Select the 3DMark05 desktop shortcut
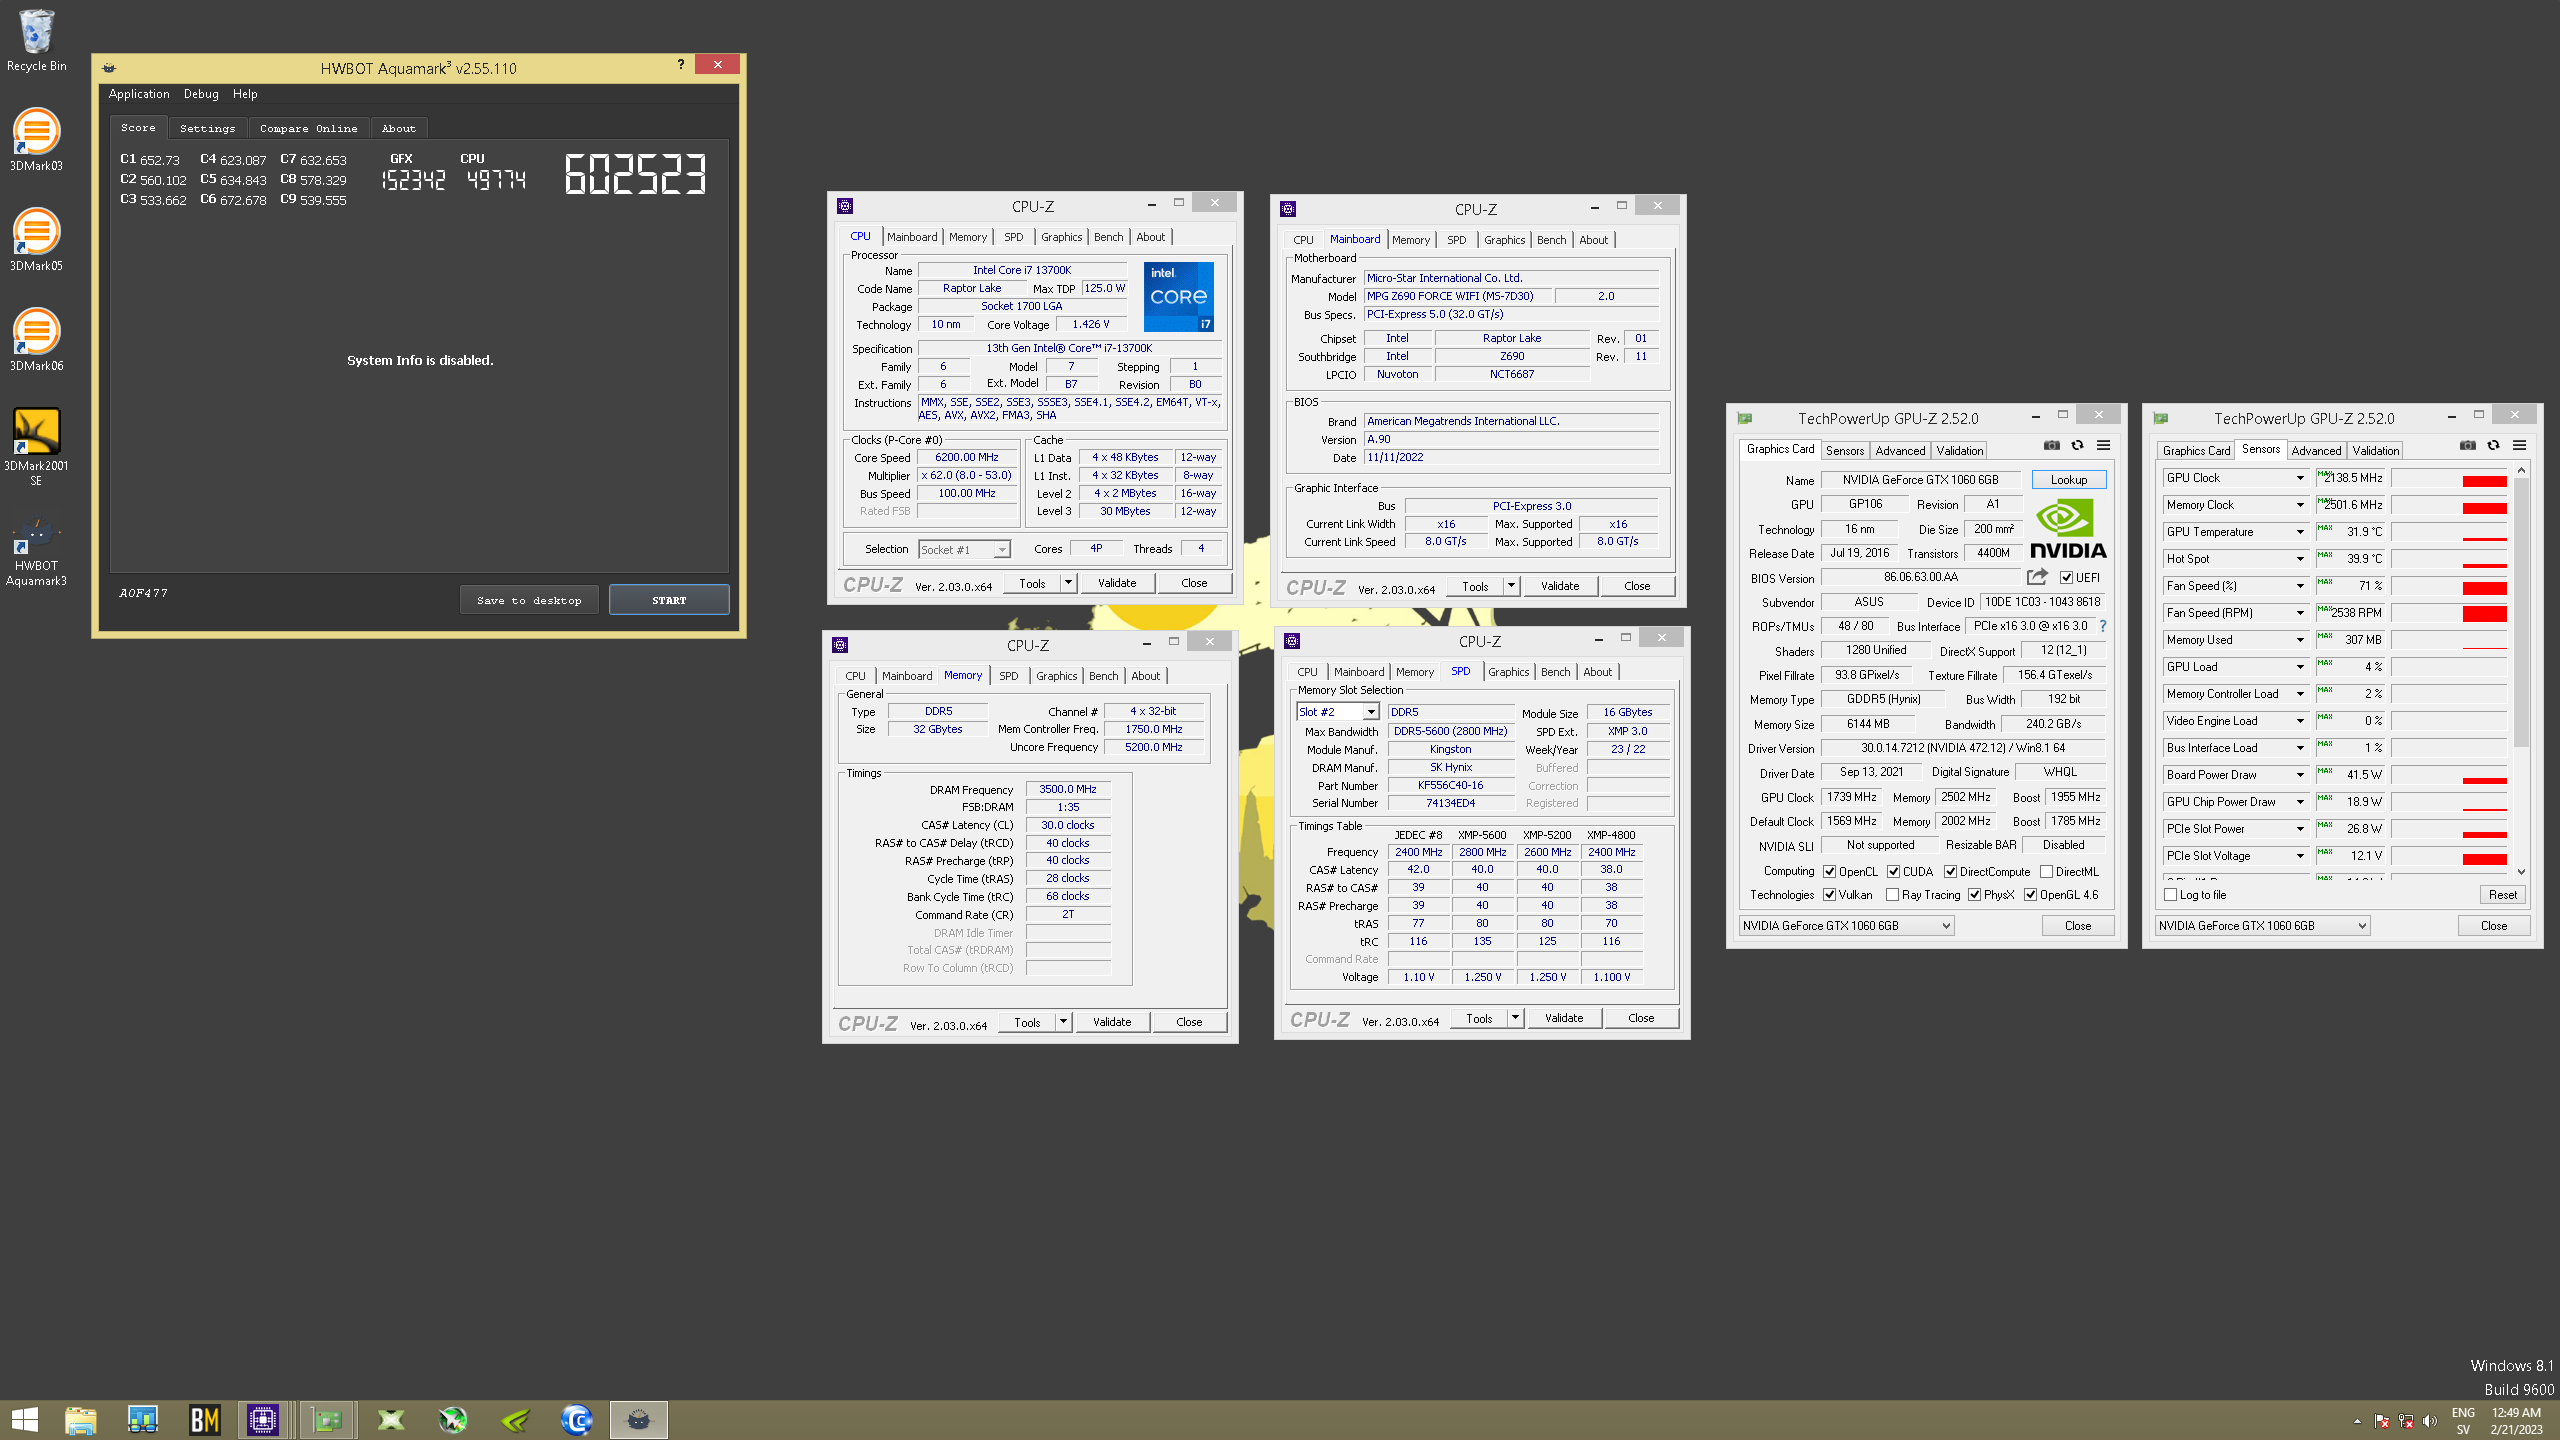 (x=36, y=240)
